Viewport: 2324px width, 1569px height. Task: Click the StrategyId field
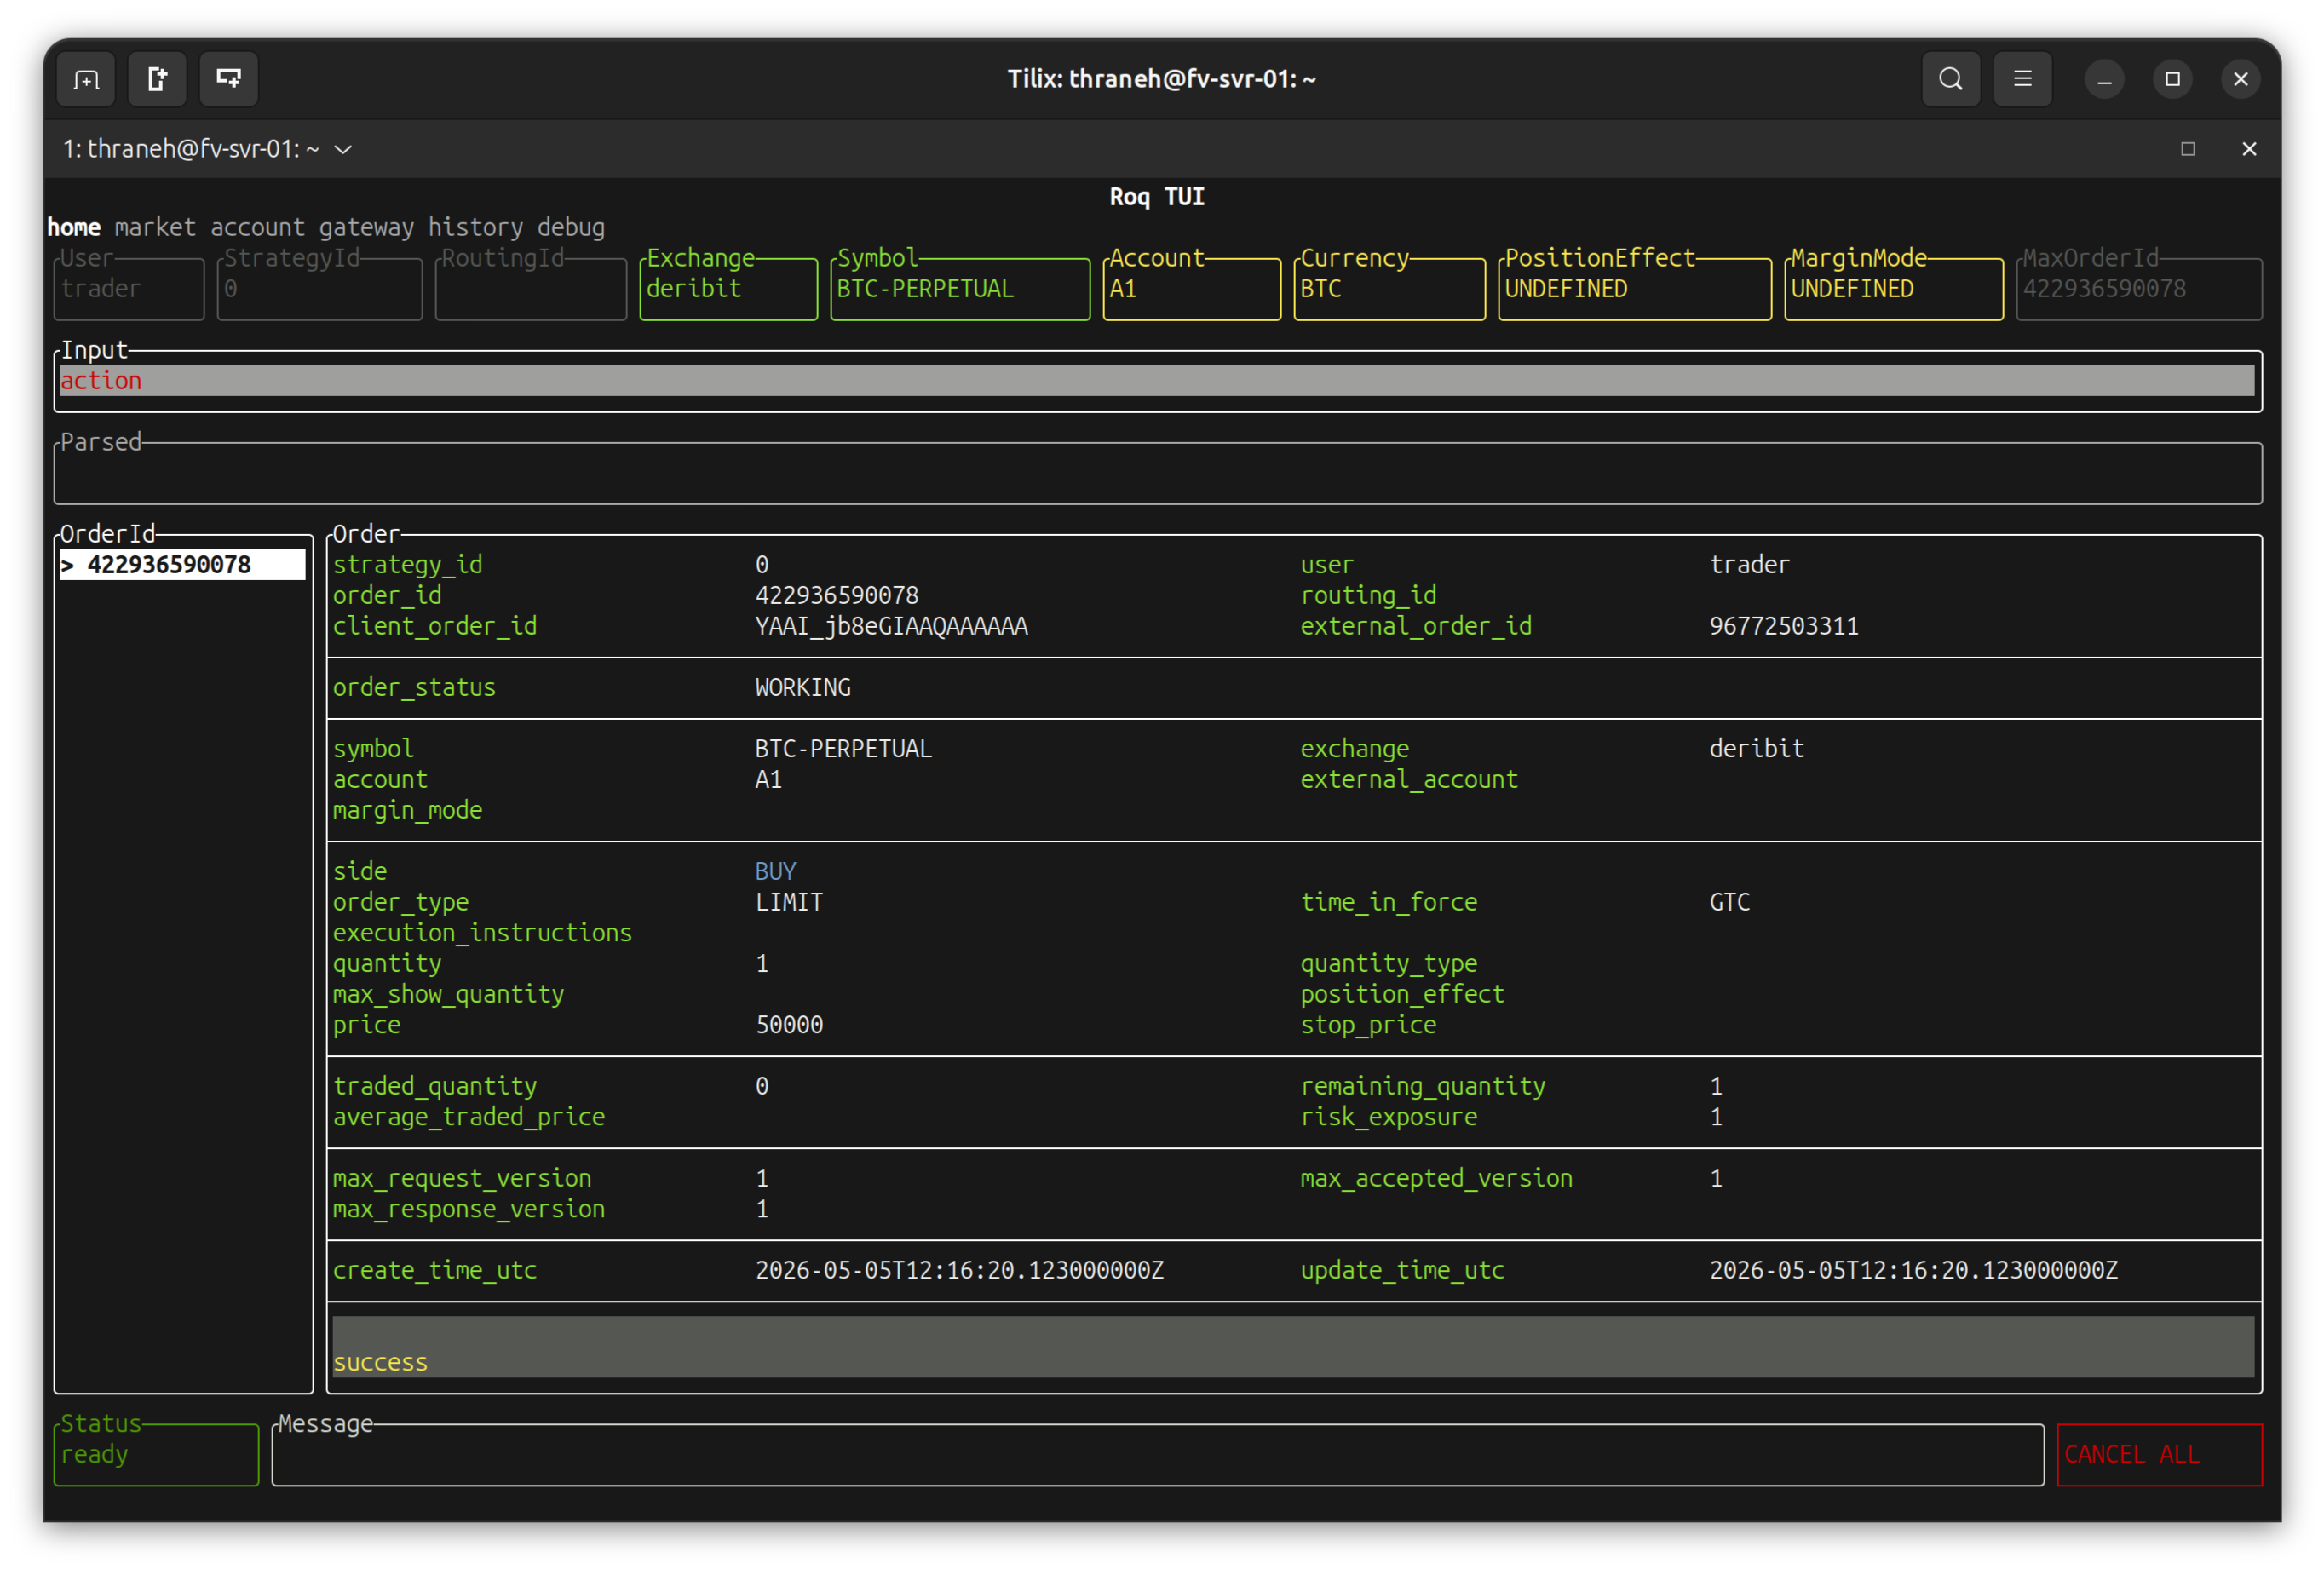pyautogui.click(x=320, y=288)
